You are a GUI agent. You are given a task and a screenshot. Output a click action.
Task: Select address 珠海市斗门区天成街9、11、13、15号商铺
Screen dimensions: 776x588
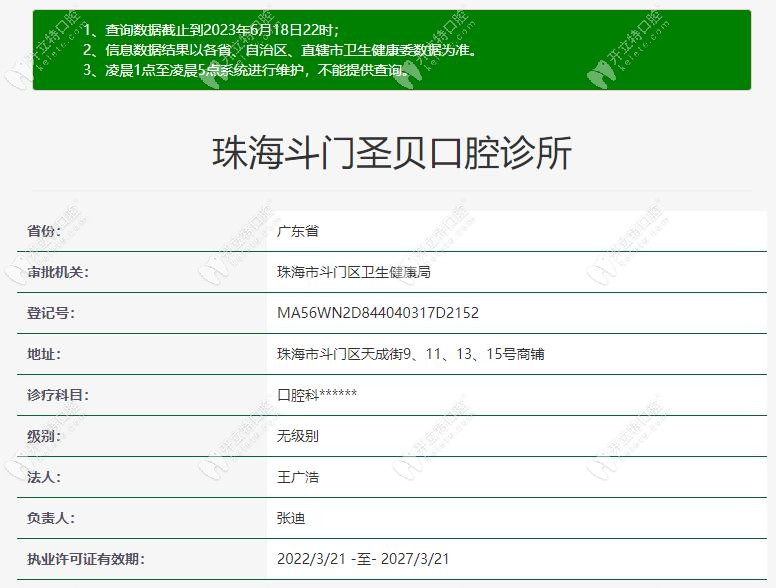[410, 354]
